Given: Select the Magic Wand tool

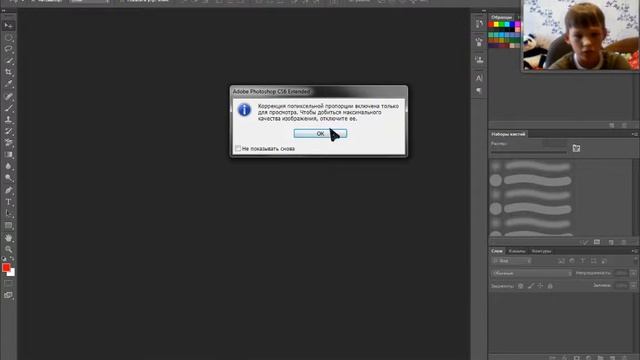Looking at the screenshot, I should click(x=8, y=61).
